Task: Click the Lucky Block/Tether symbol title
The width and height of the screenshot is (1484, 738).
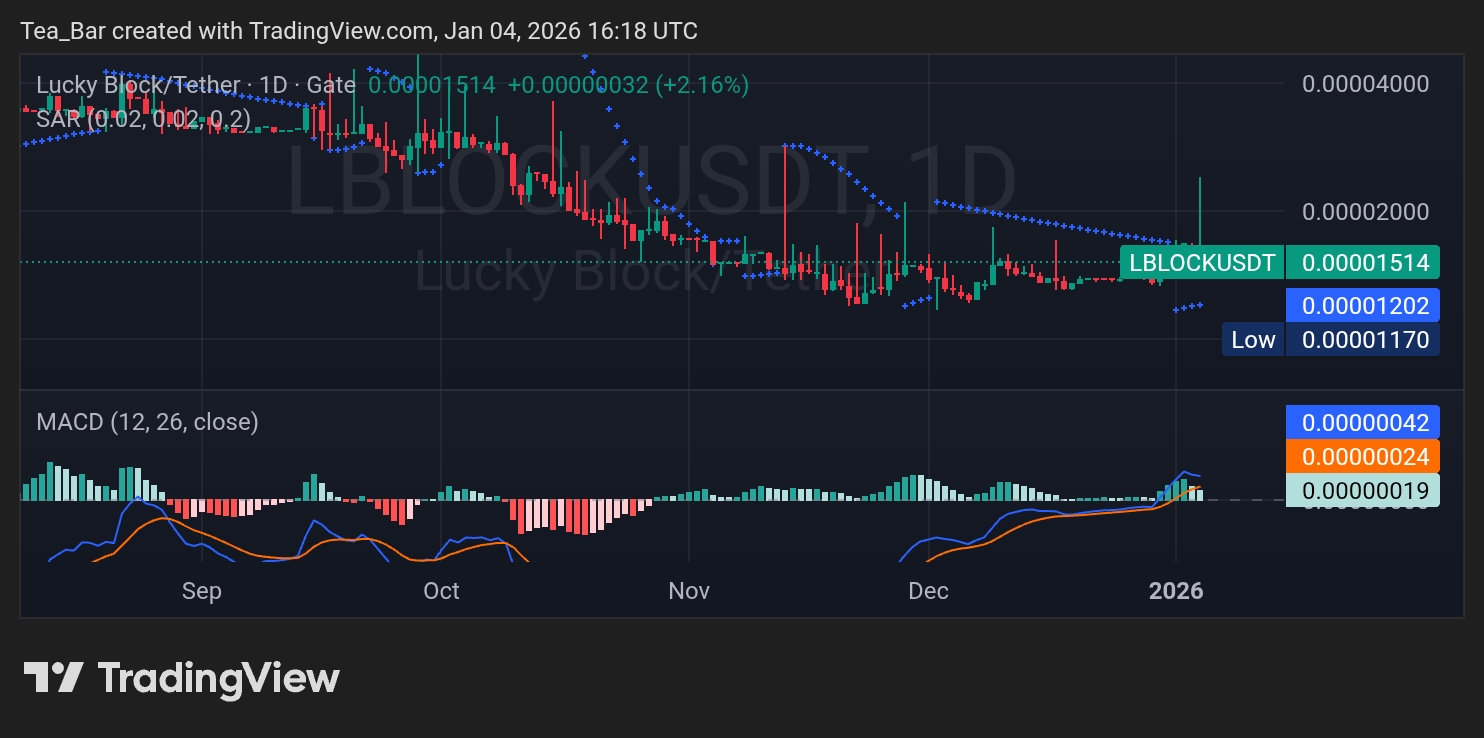Action: point(195,85)
